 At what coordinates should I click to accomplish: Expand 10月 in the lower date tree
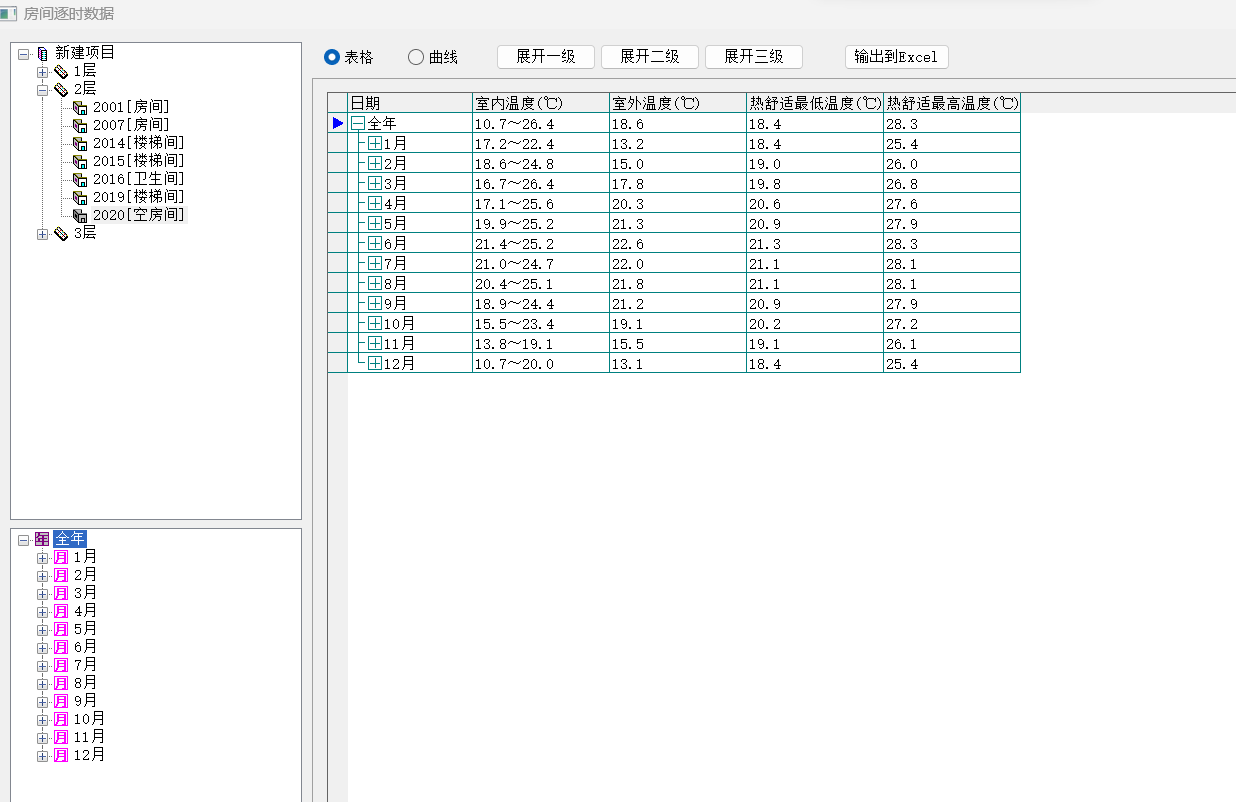pos(42,720)
